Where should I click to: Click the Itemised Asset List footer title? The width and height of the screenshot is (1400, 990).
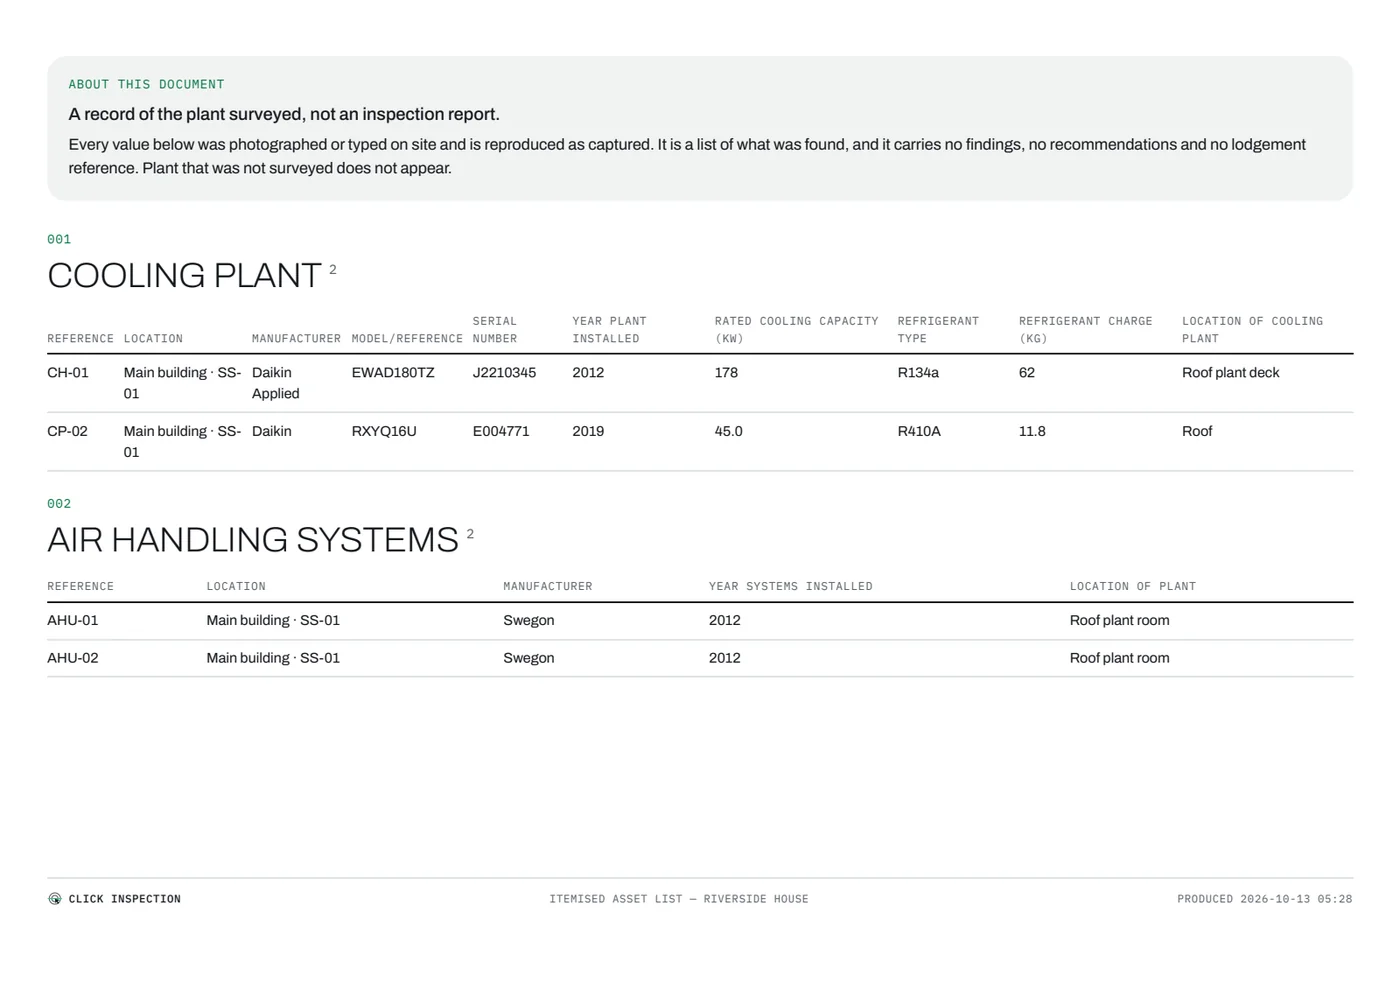point(679,899)
